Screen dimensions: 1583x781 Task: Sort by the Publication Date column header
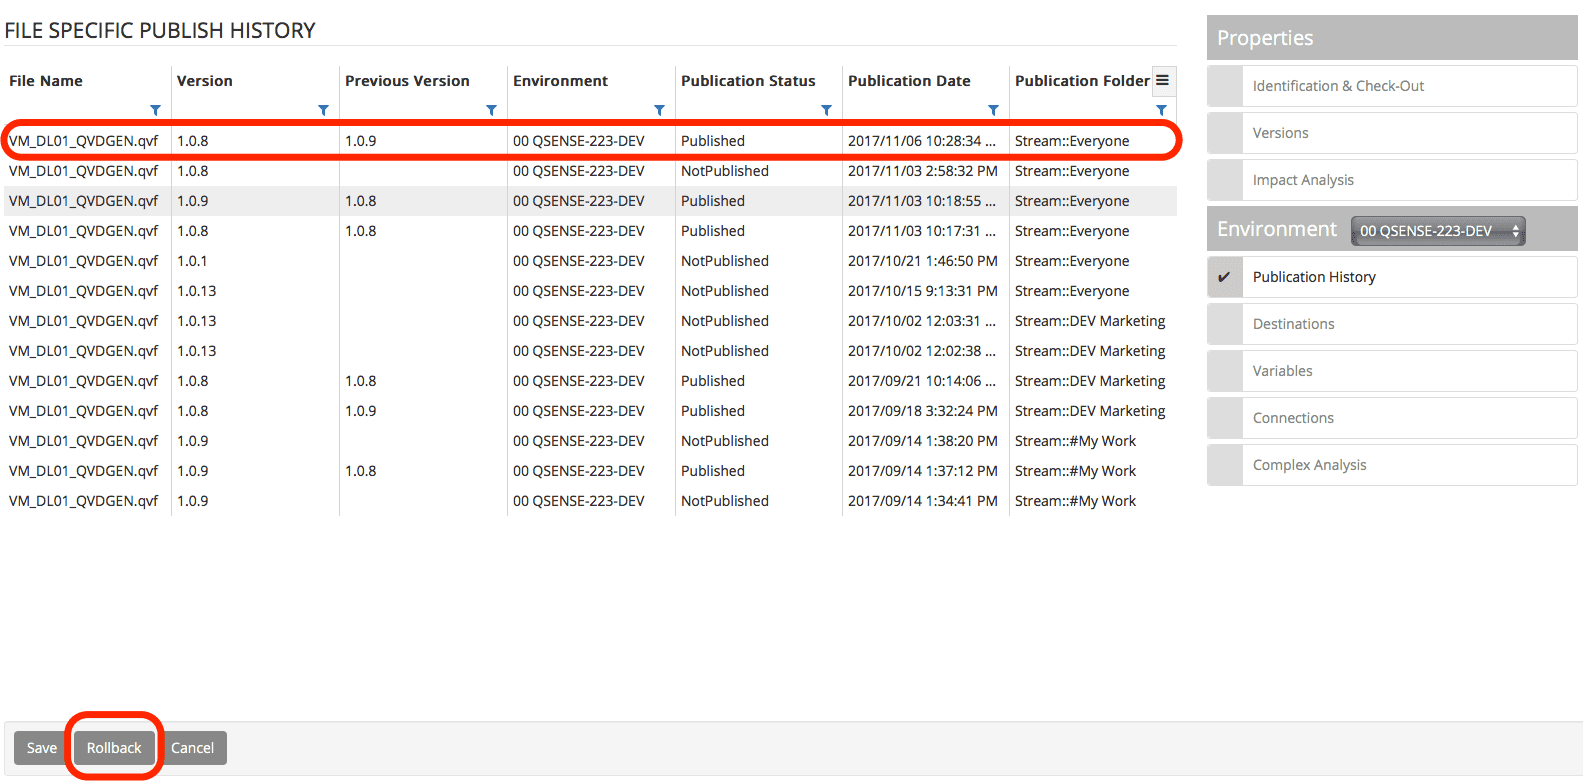909,81
